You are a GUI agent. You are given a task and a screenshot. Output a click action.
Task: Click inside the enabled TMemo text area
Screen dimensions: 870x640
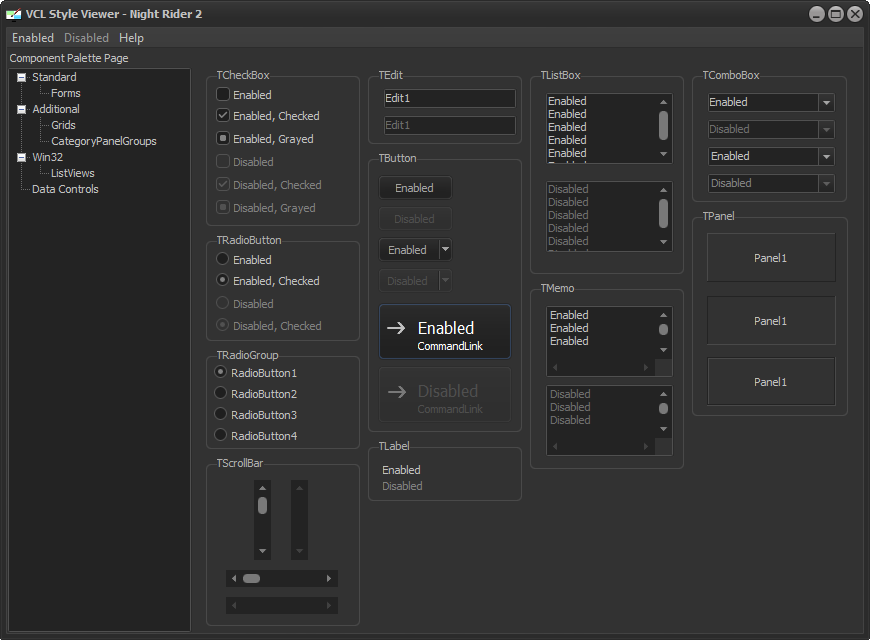click(601, 334)
